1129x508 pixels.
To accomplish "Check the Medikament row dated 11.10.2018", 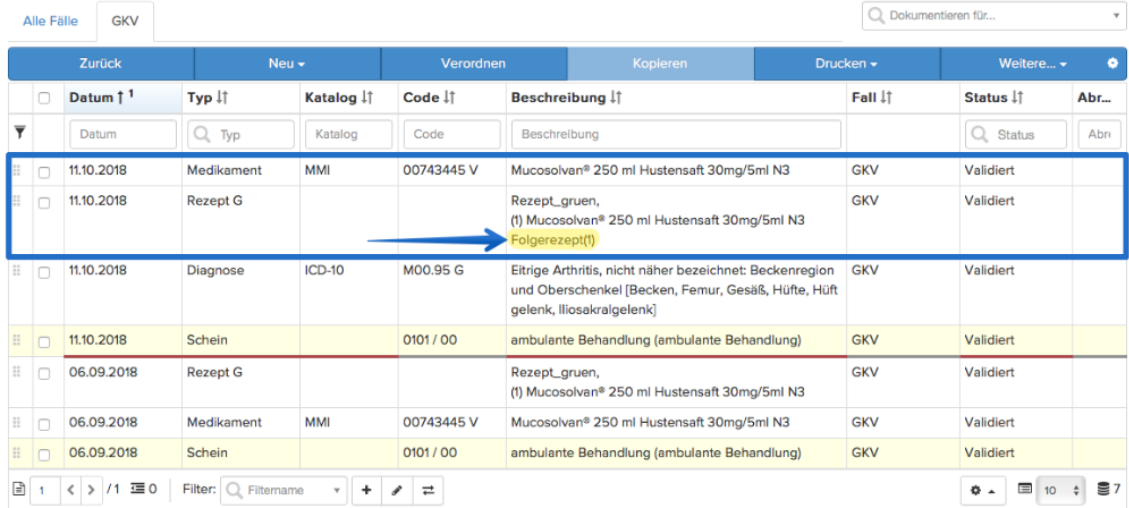I will (44, 172).
